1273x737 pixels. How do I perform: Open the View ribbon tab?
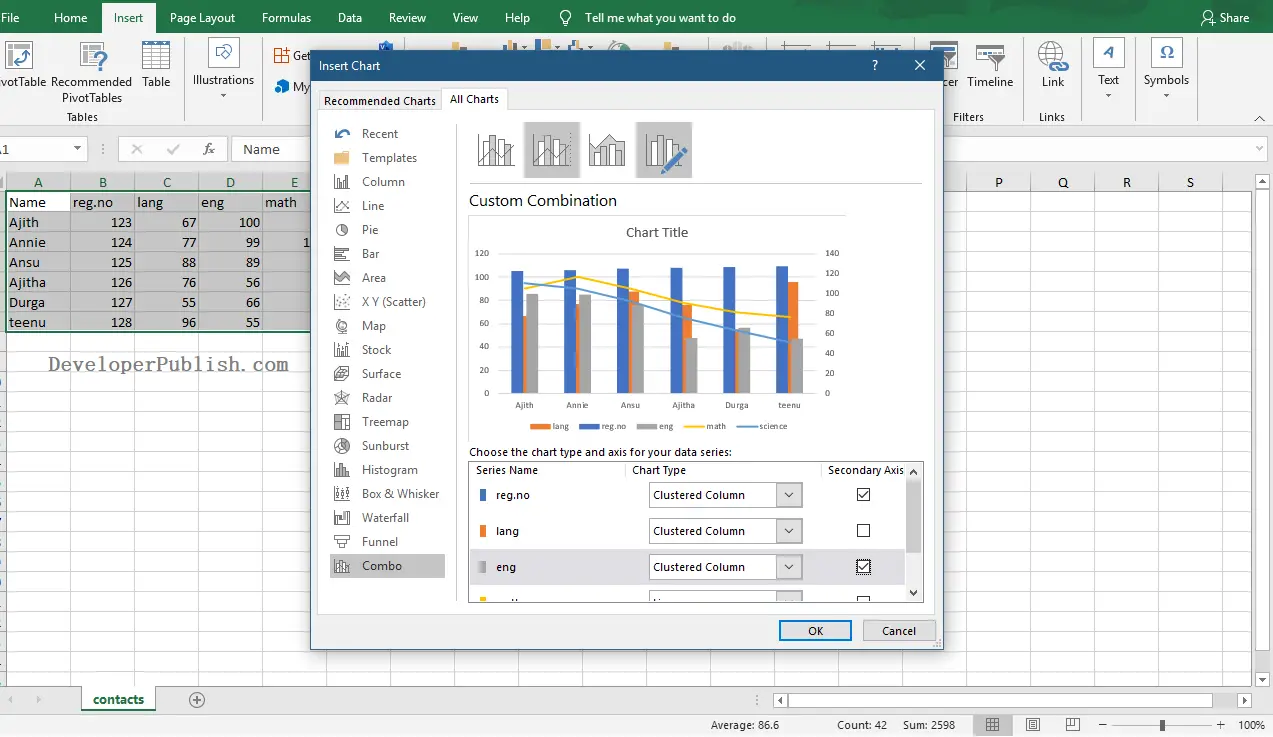[x=465, y=18]
